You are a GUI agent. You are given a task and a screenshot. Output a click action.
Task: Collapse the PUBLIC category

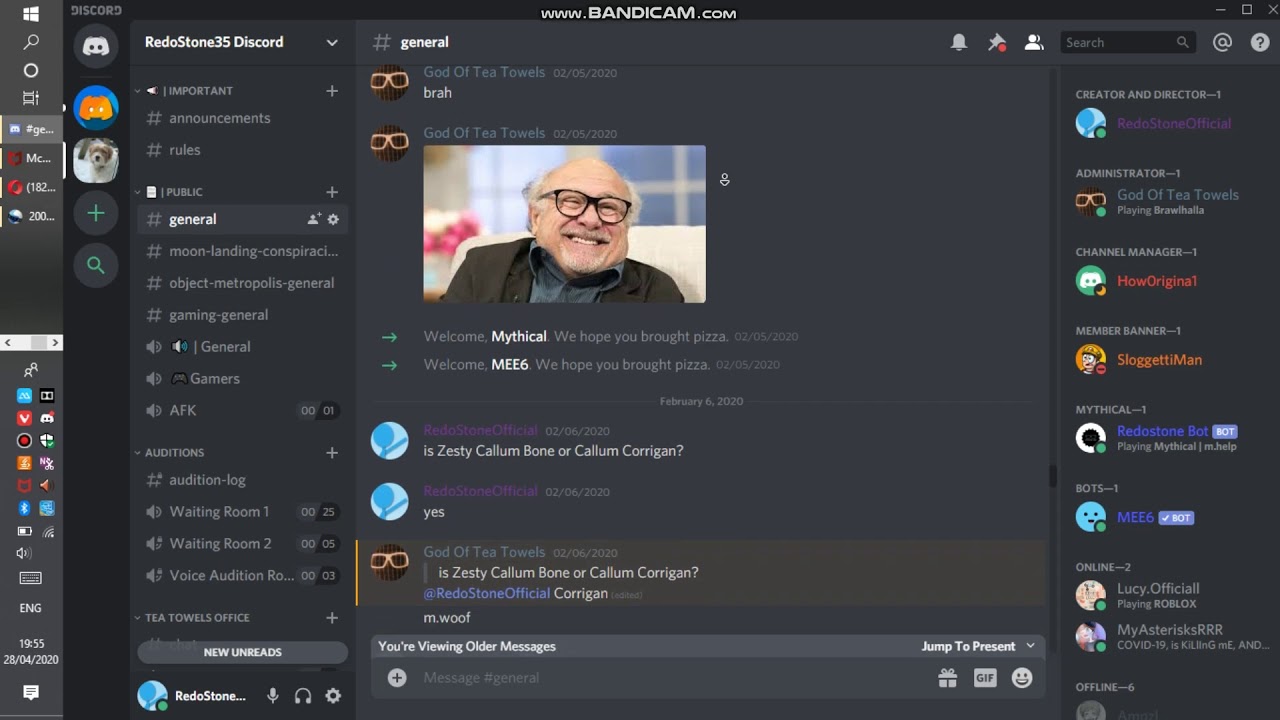(173, 192)
